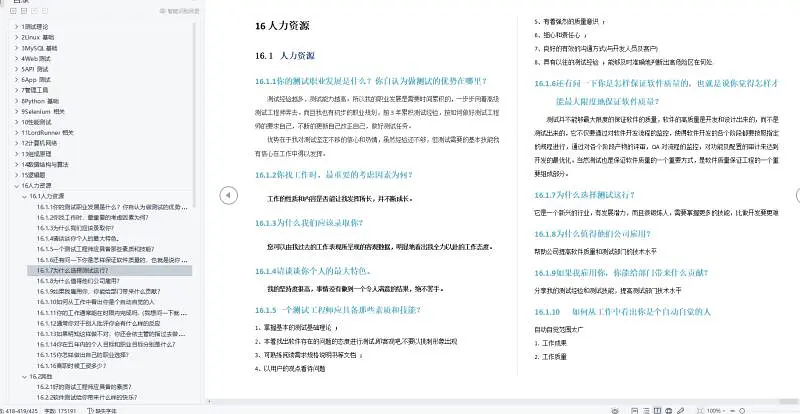Screen dimensions: 800x414
Task: Switch to outline view icon in status bar
Action: (646, 410)
